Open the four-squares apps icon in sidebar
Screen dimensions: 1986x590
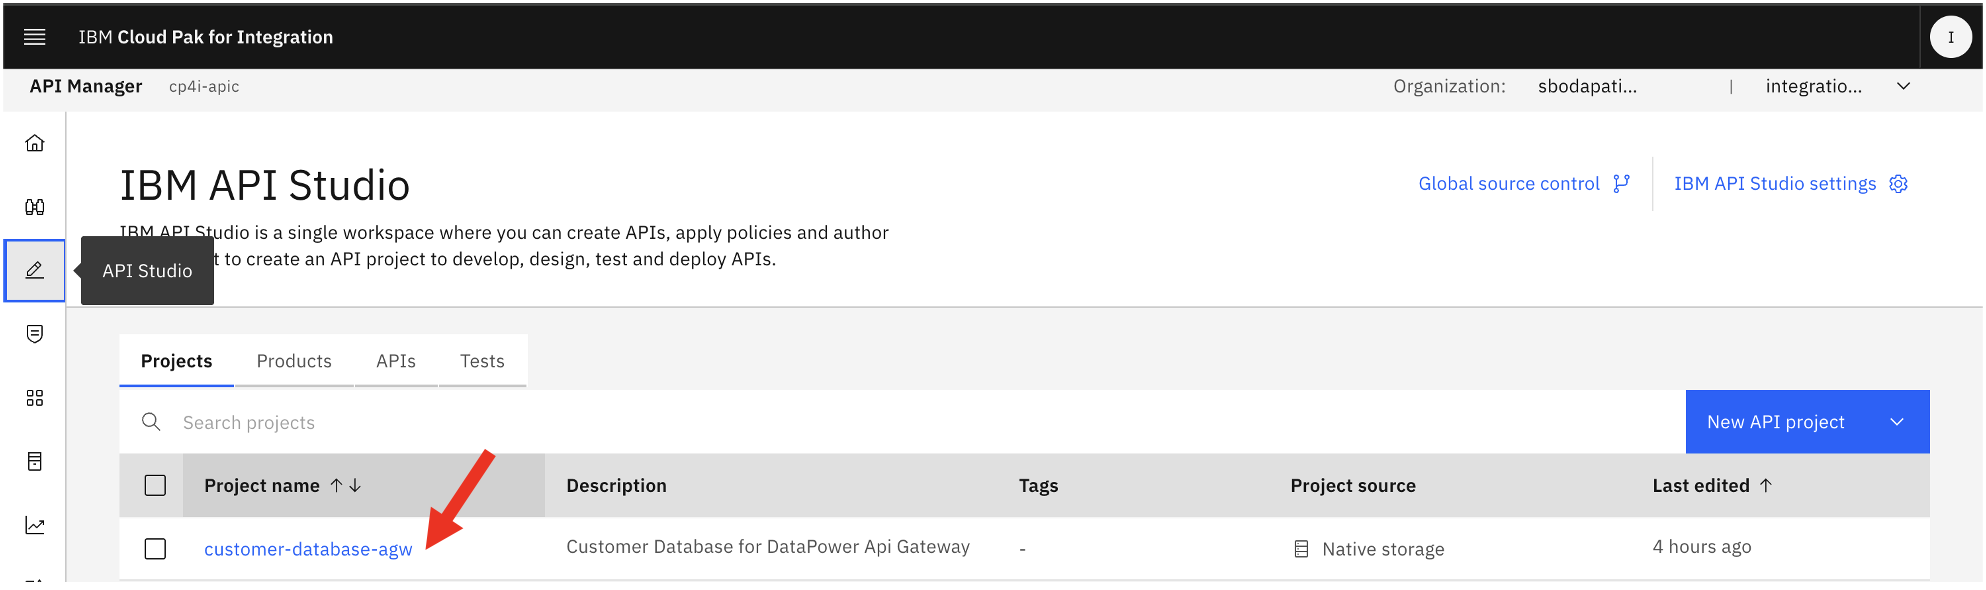(x=35, y=398)
